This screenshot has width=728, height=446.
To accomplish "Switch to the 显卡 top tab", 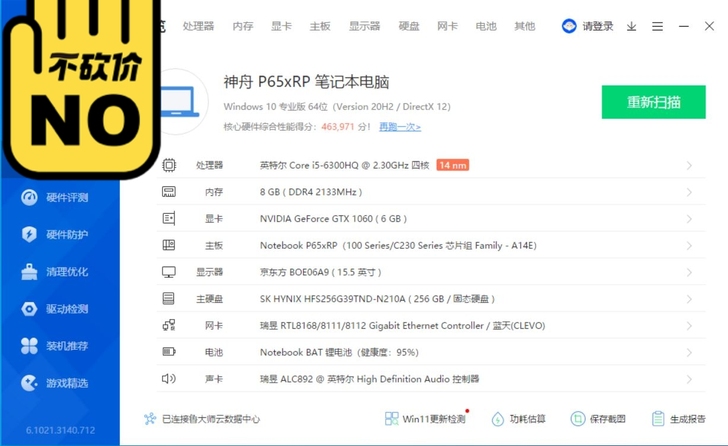I will [281, 26].
